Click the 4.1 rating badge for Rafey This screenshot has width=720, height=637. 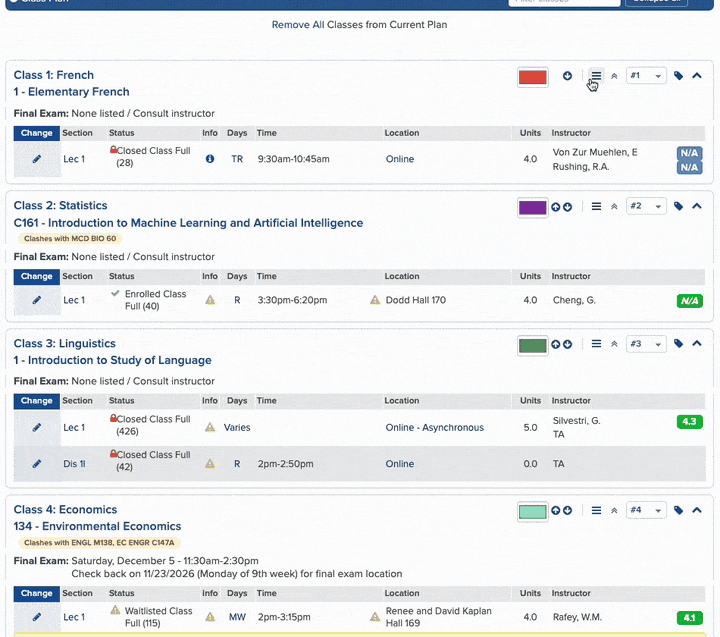point(690,618)
